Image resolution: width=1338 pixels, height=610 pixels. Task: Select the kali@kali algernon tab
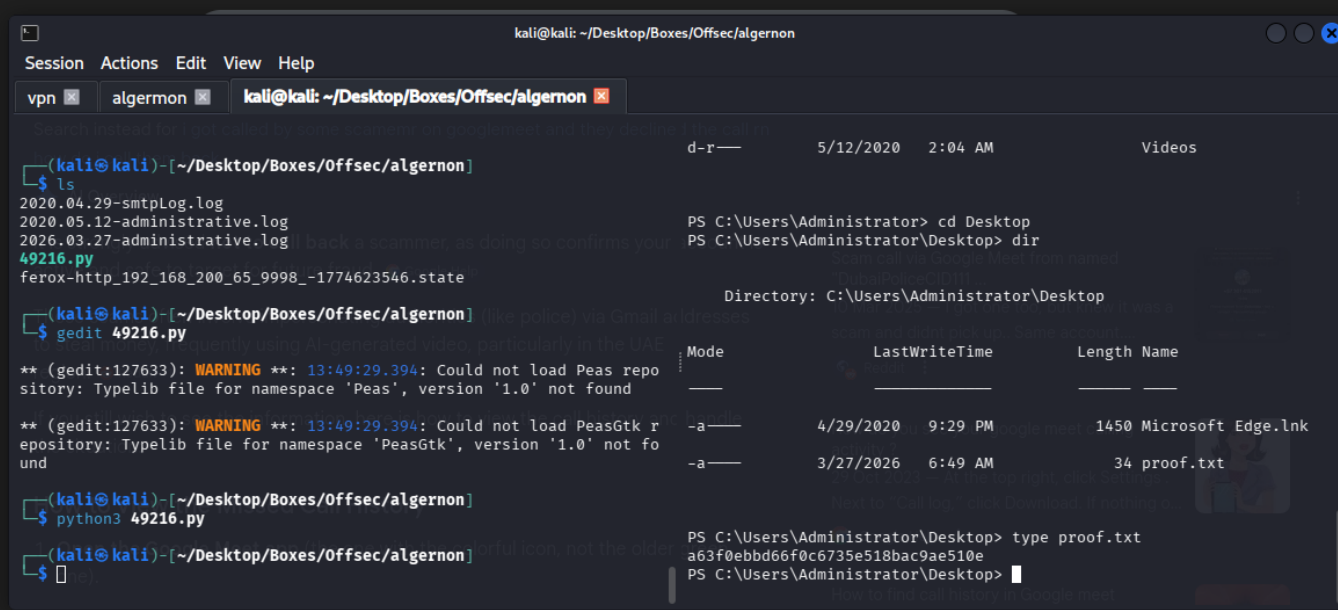click(415, 97)
